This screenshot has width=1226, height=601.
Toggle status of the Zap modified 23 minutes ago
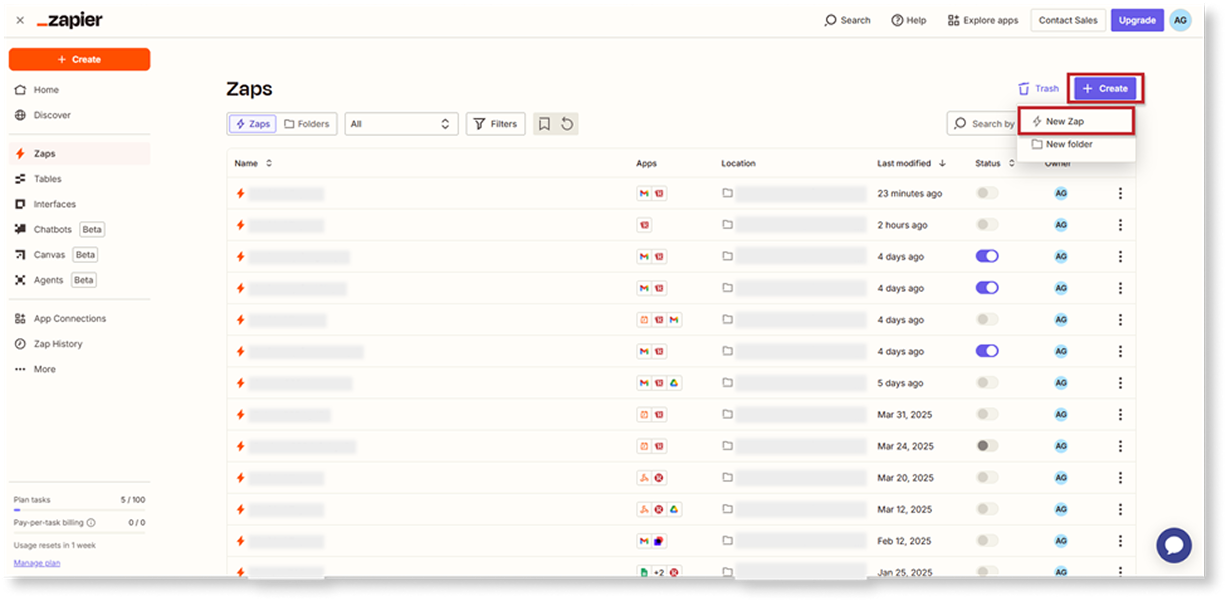pyautogui.click(x=986, y=194)
